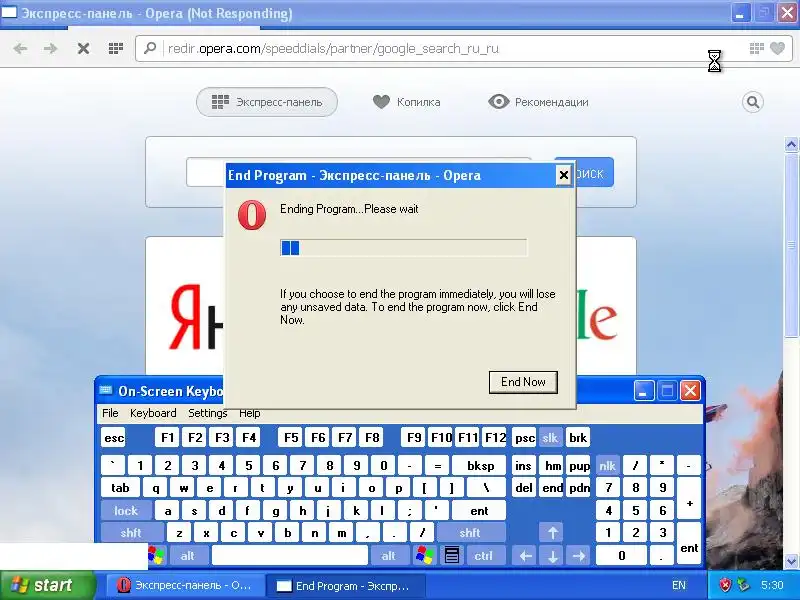
Task: Open the Экспресс-панель tab
Action: pyautogui.click(x=267, y=102)
